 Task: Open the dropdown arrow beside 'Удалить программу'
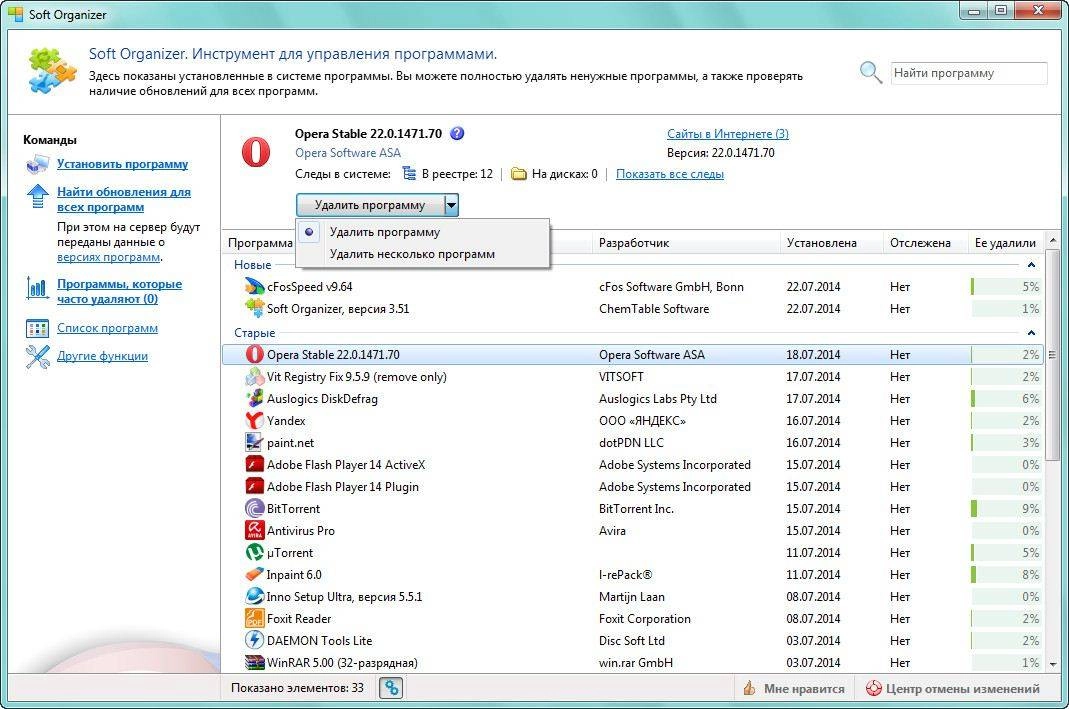point(451,205)
